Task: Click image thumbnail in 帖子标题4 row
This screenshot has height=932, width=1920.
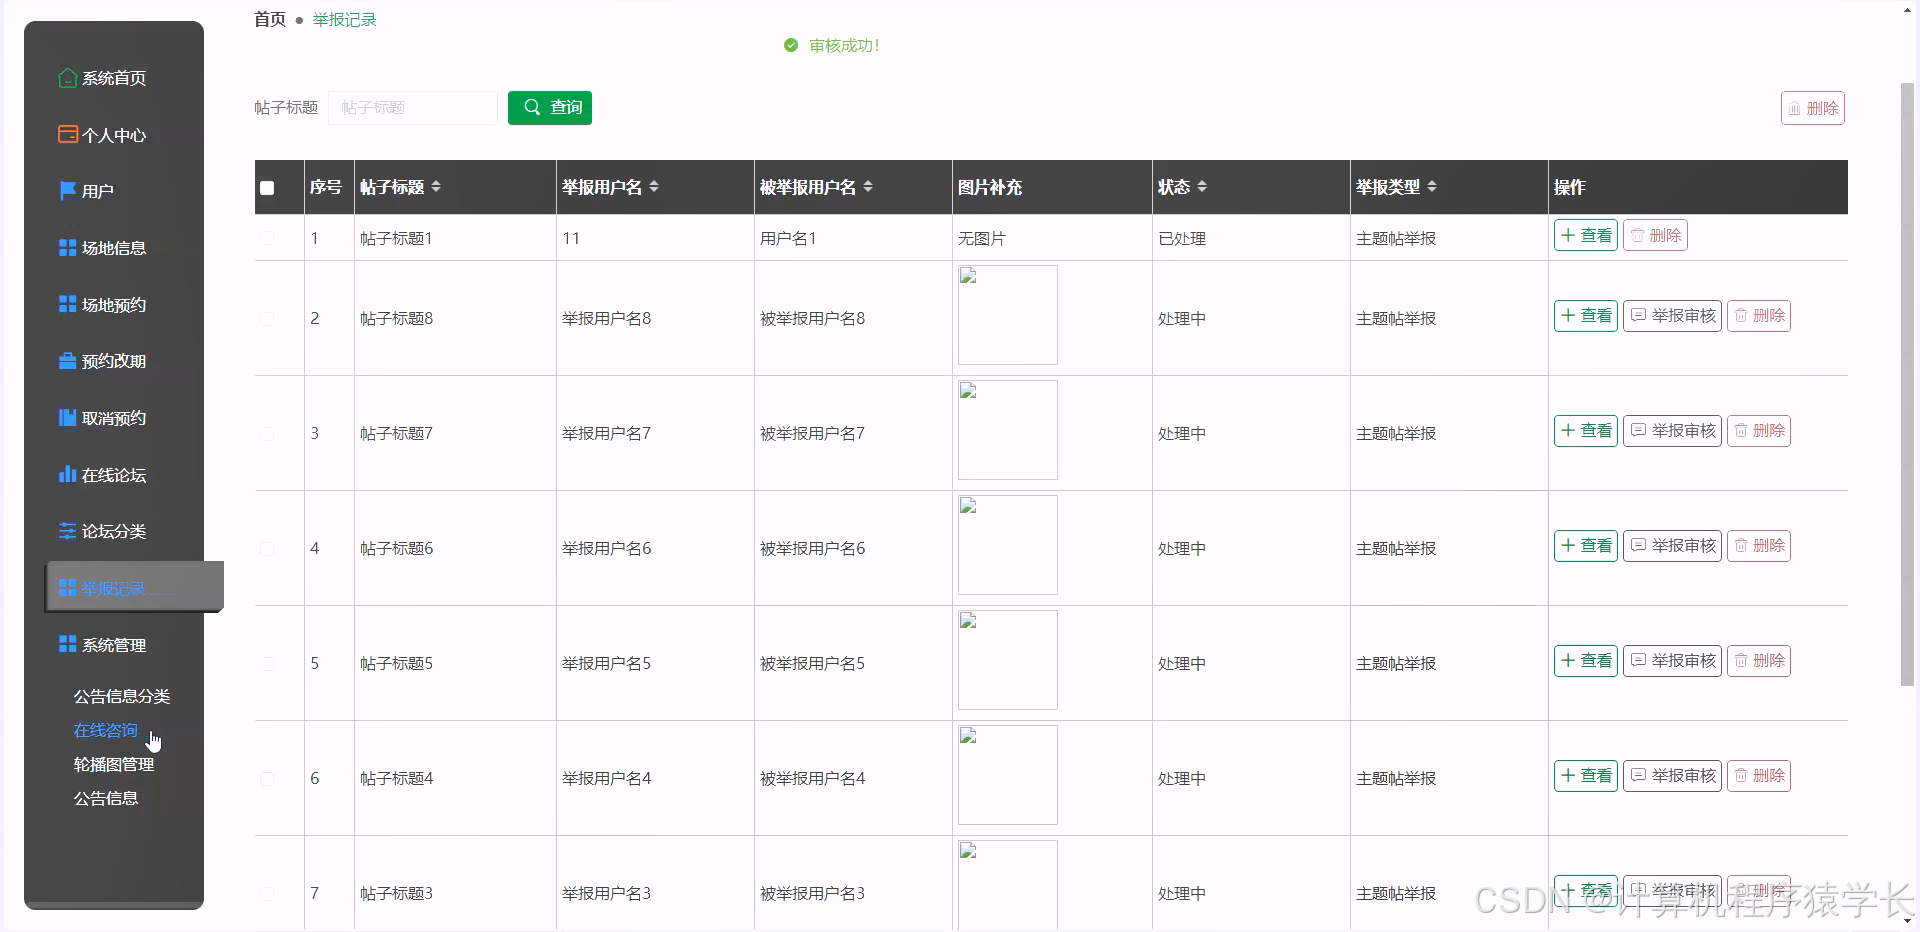Action: [1008, 775]
